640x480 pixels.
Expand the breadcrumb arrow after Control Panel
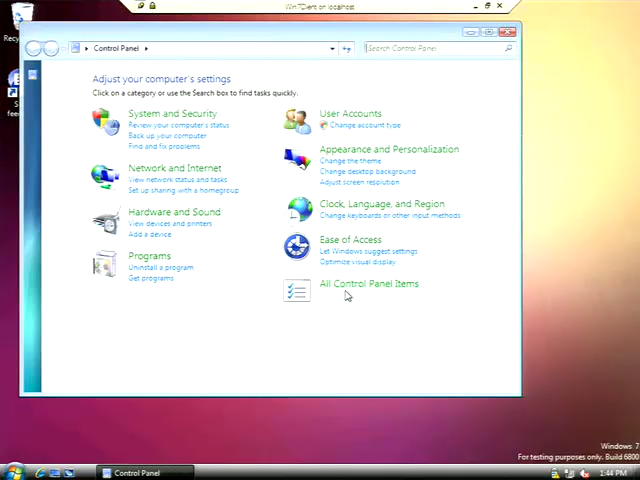coord(146,48)
